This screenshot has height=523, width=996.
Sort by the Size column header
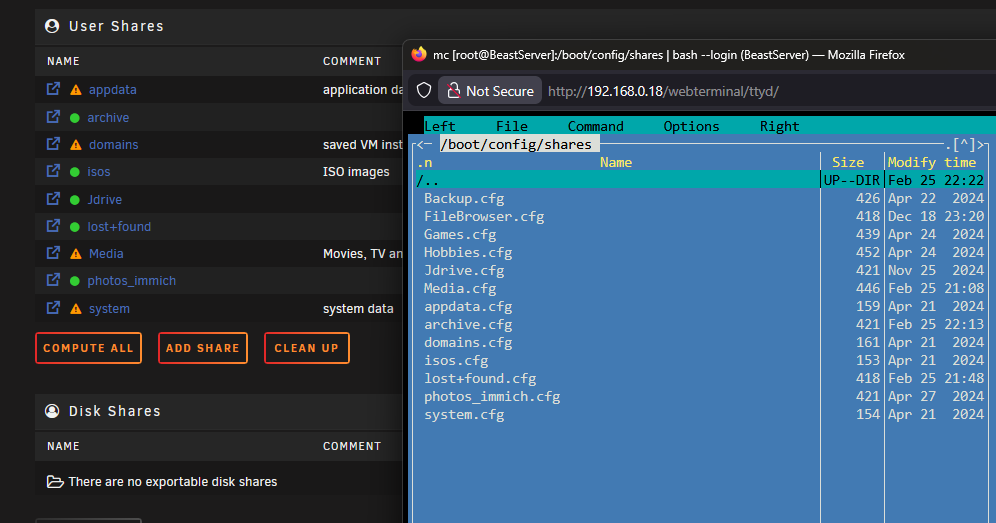click(848, 162)
